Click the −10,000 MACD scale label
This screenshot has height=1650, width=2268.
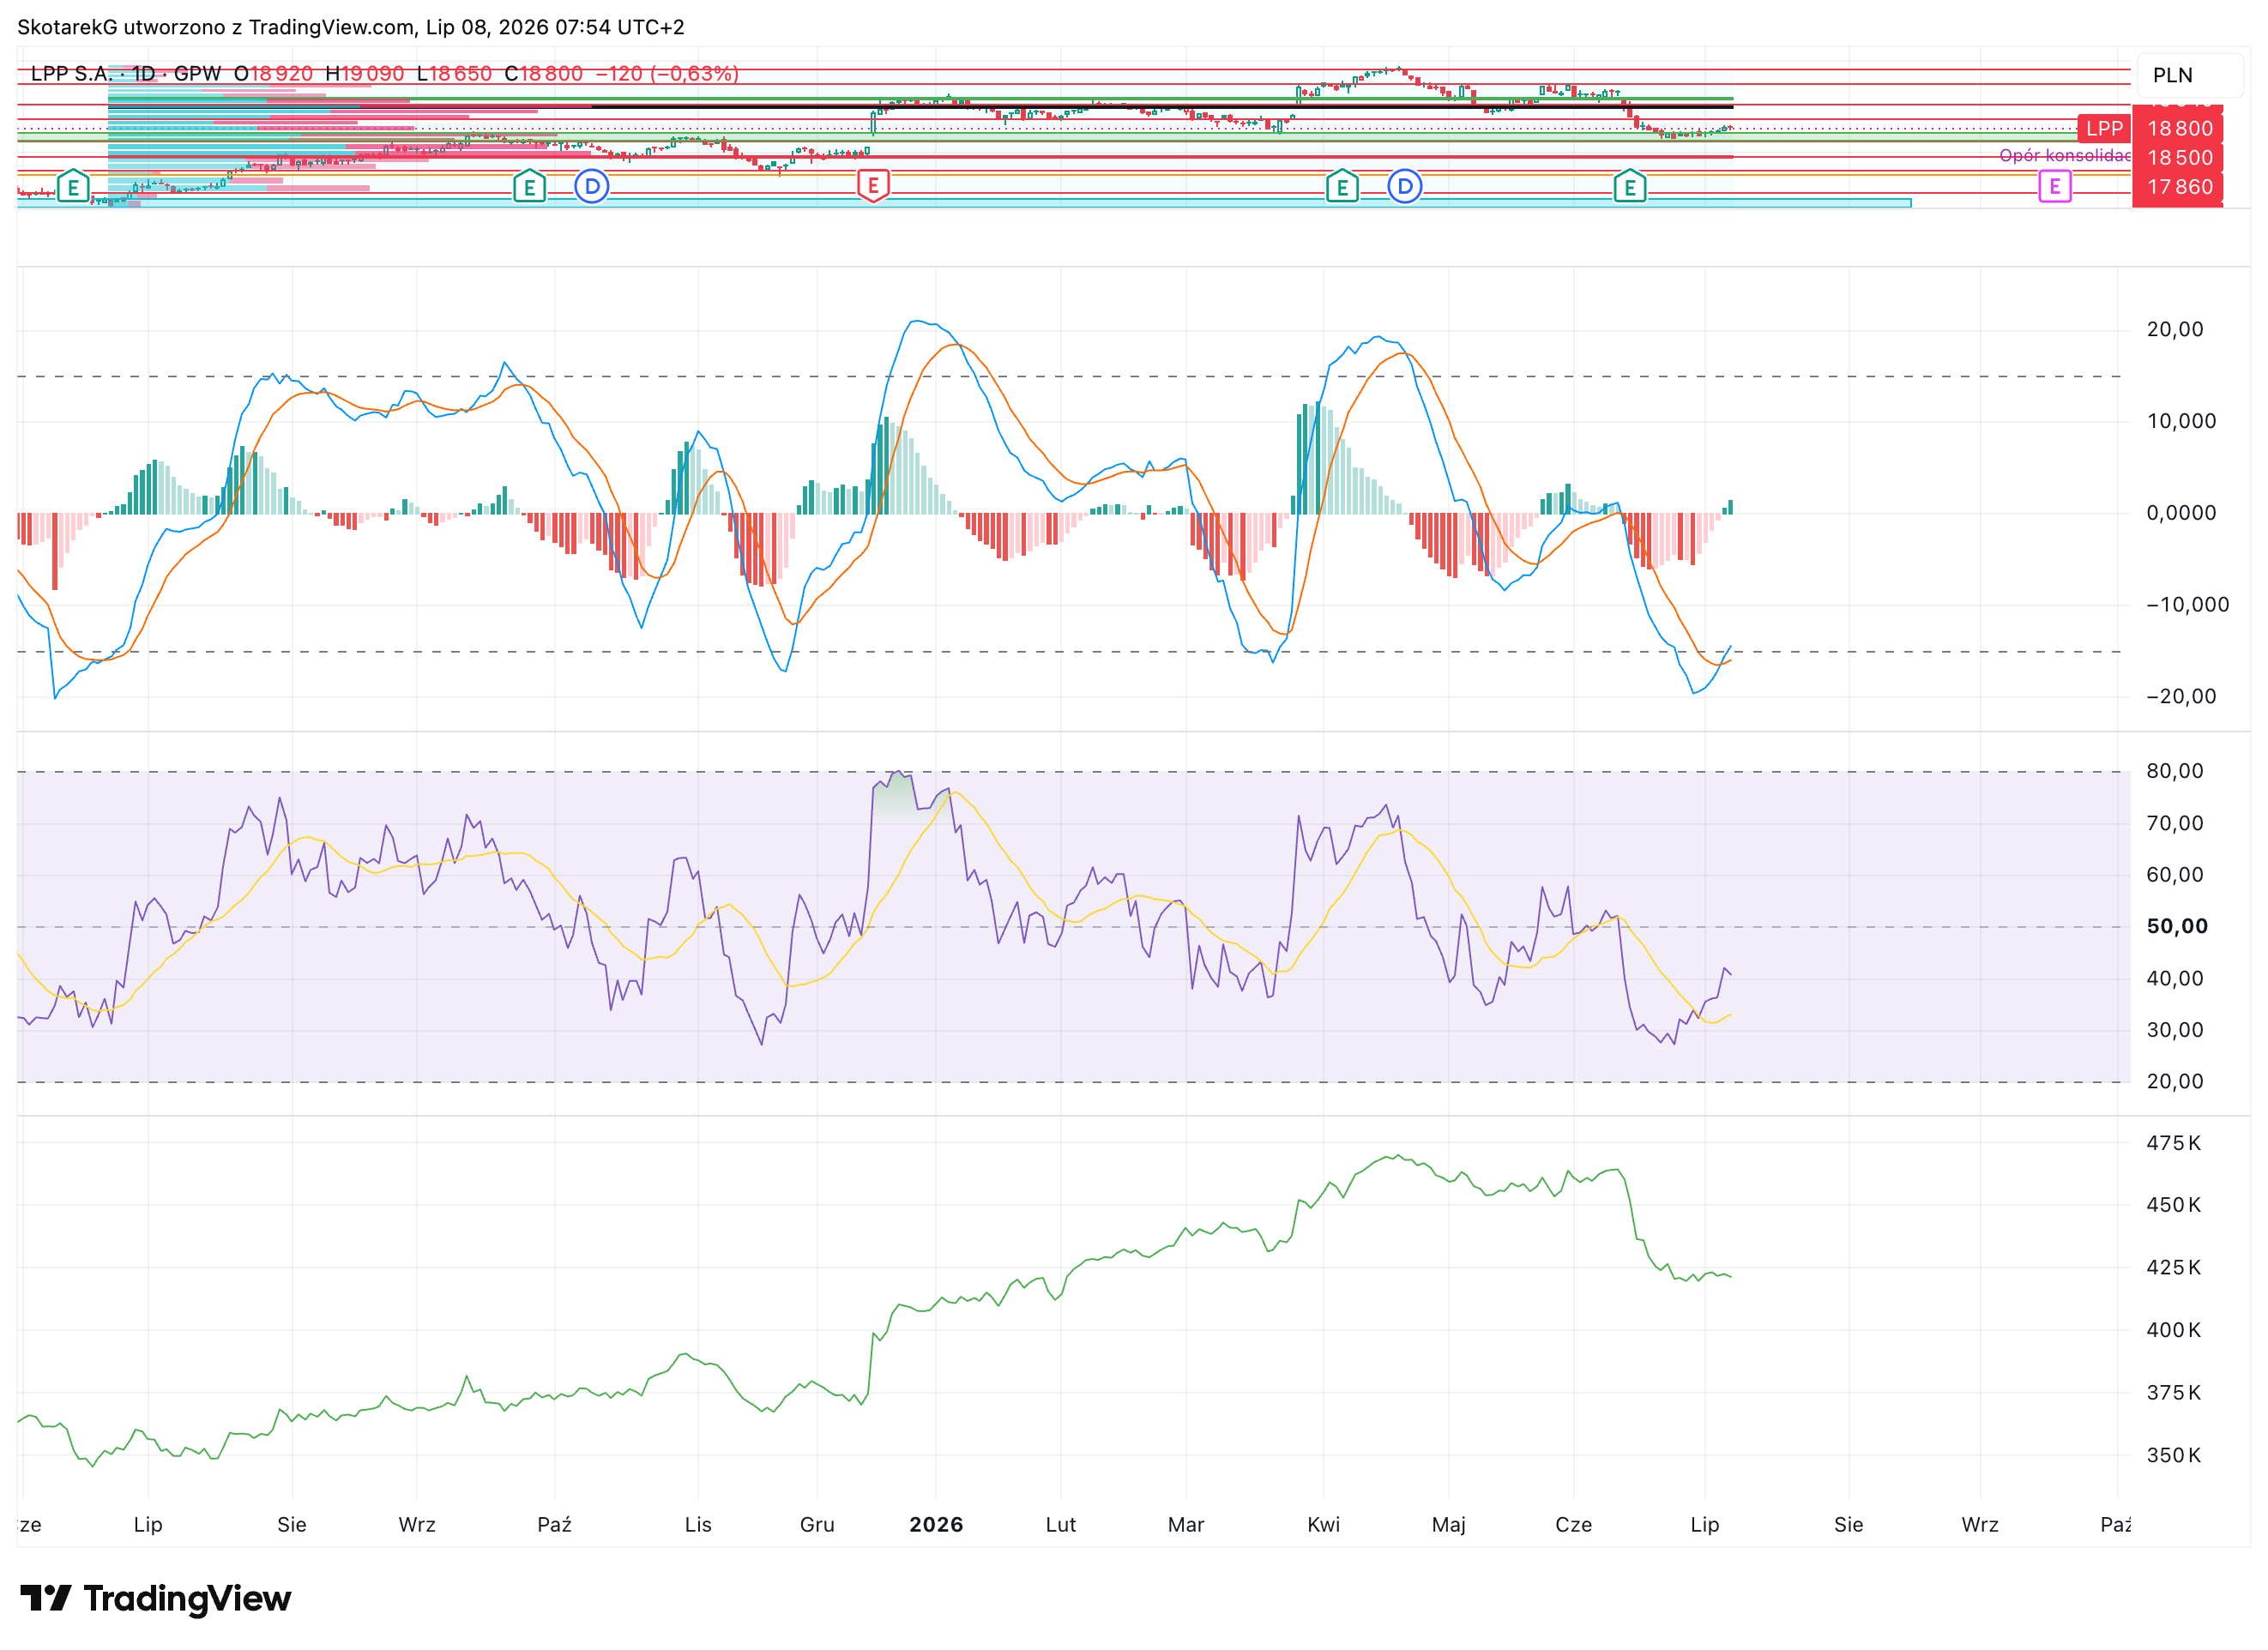(2187, 605)
